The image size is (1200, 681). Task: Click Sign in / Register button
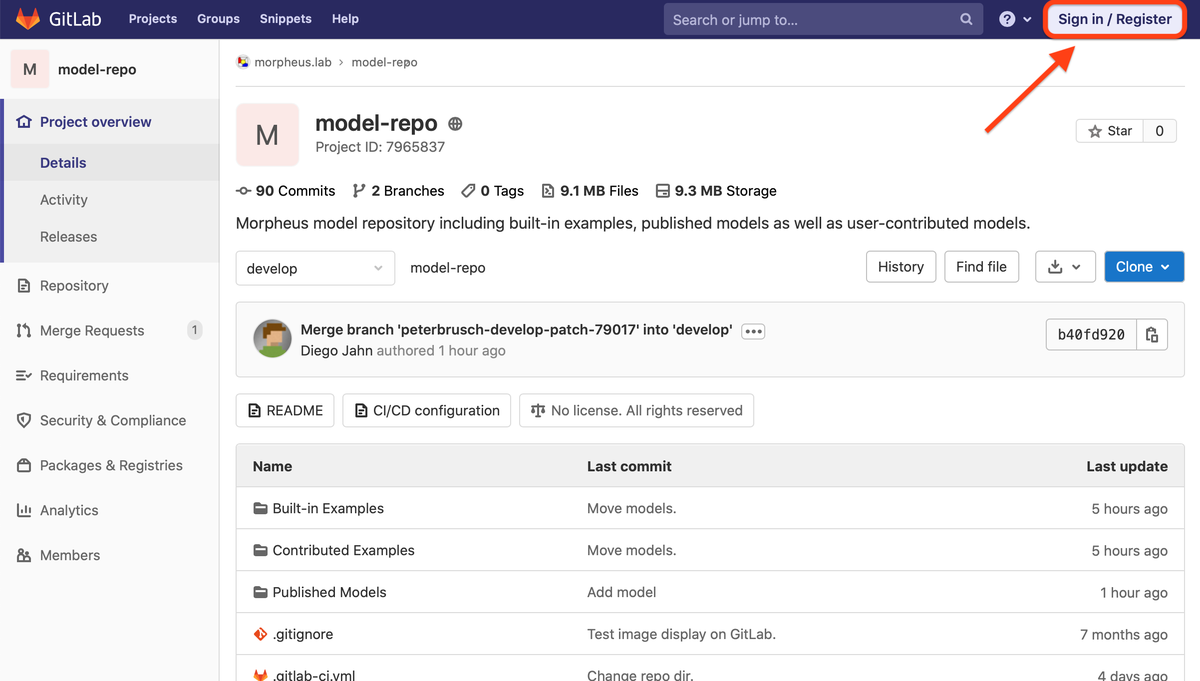tap(1114, 19)
